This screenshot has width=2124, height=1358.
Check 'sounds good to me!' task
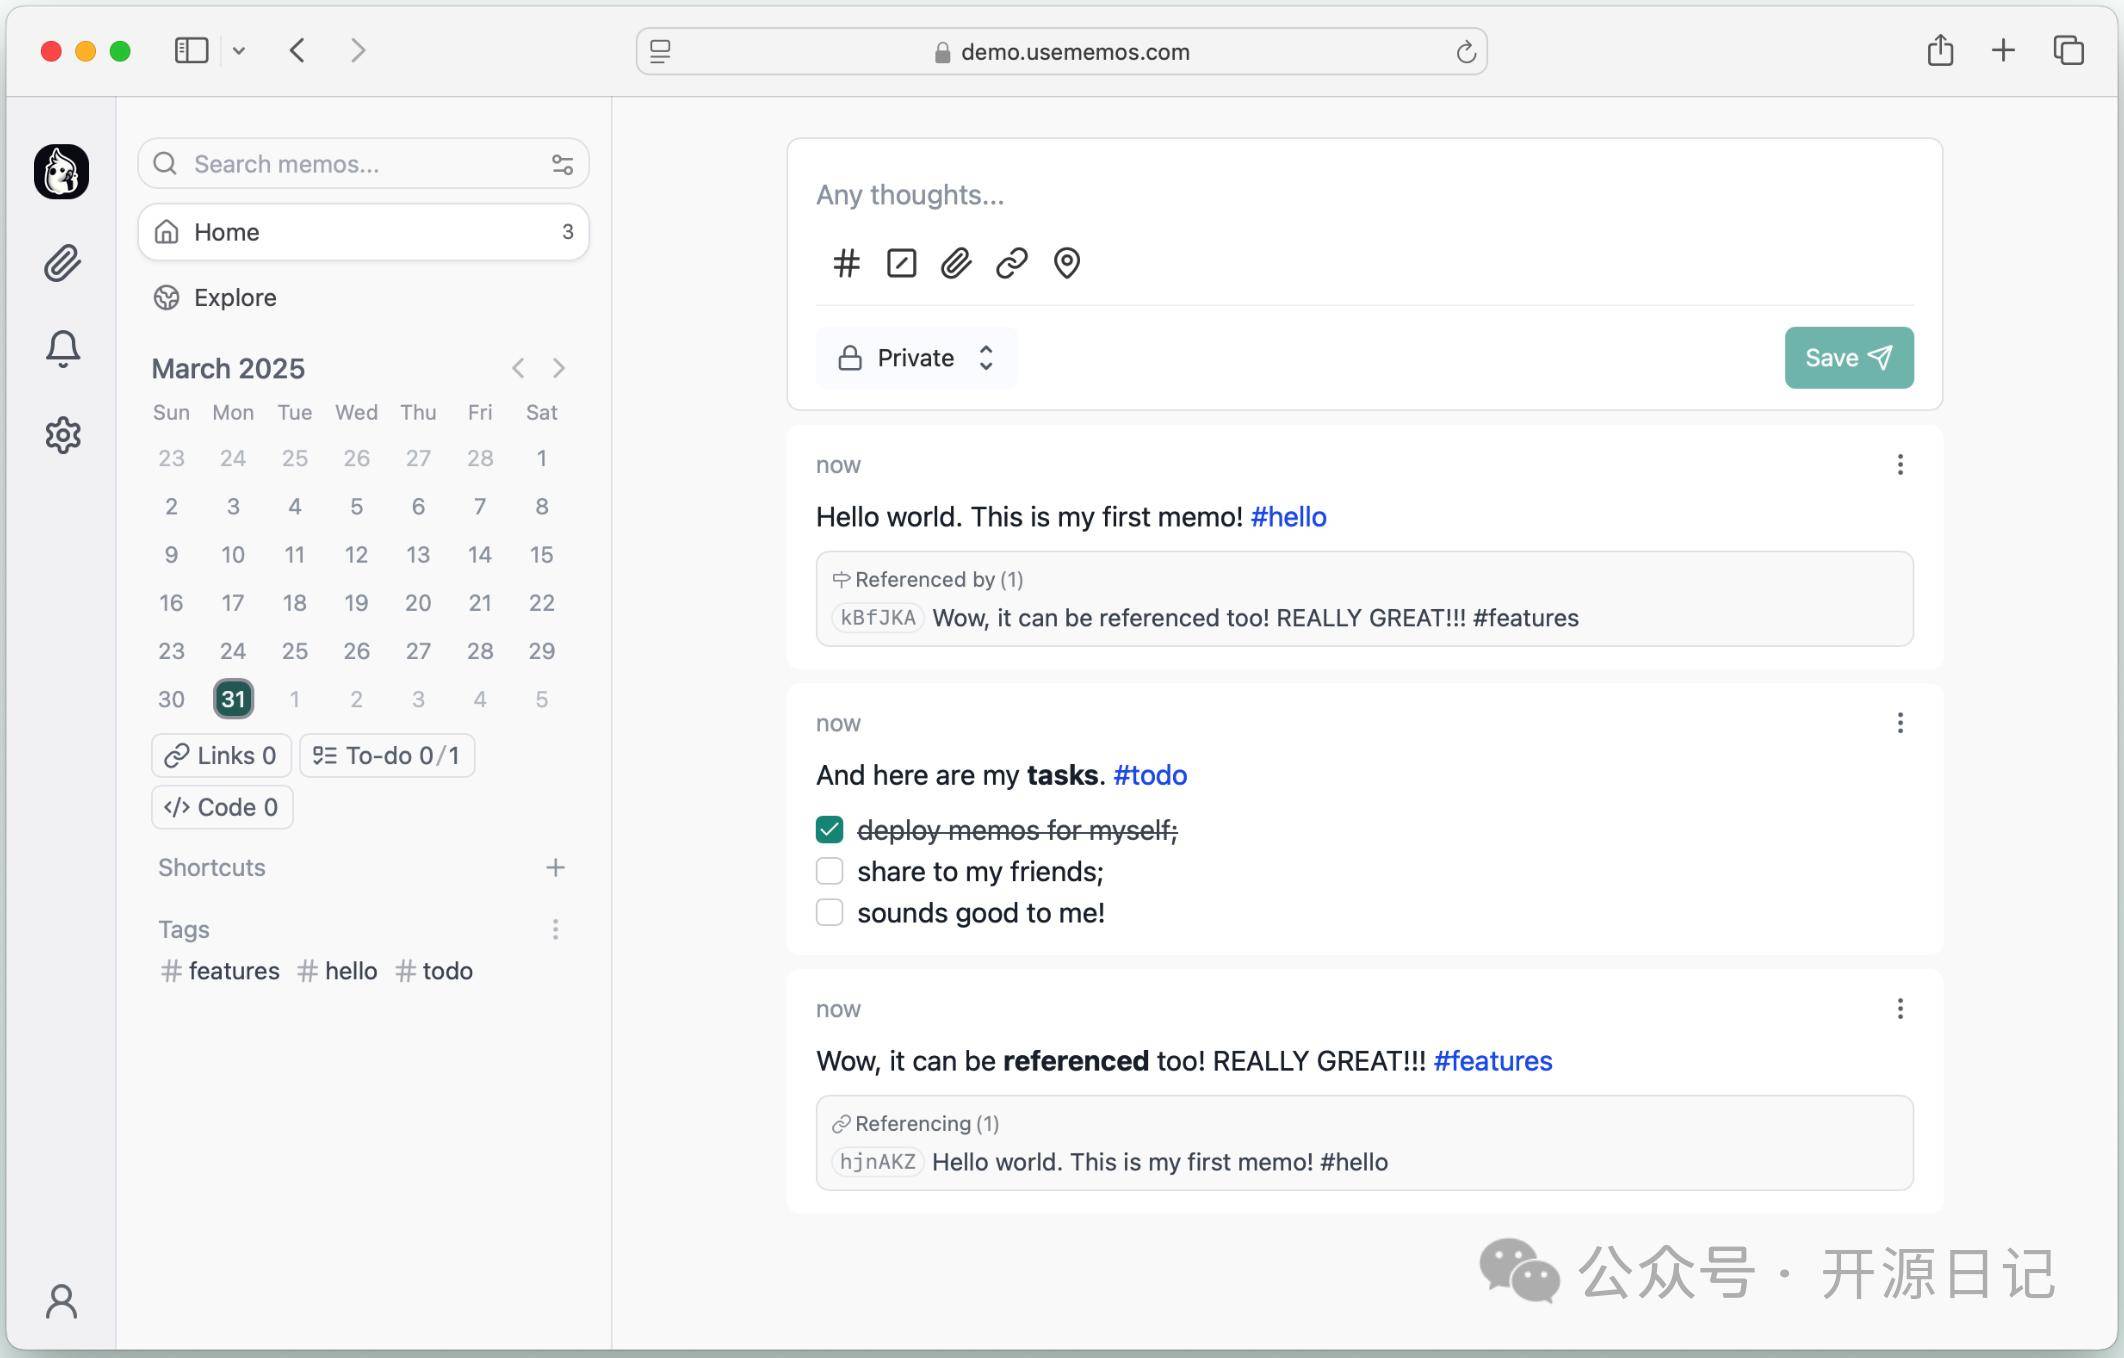(829, 912)
